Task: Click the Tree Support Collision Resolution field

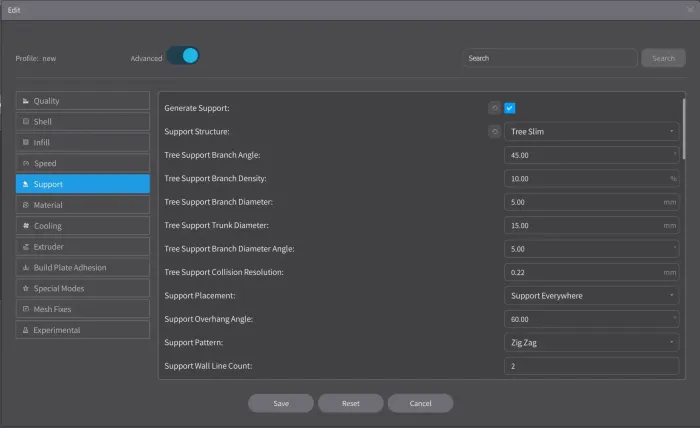Action: [592, 272]
